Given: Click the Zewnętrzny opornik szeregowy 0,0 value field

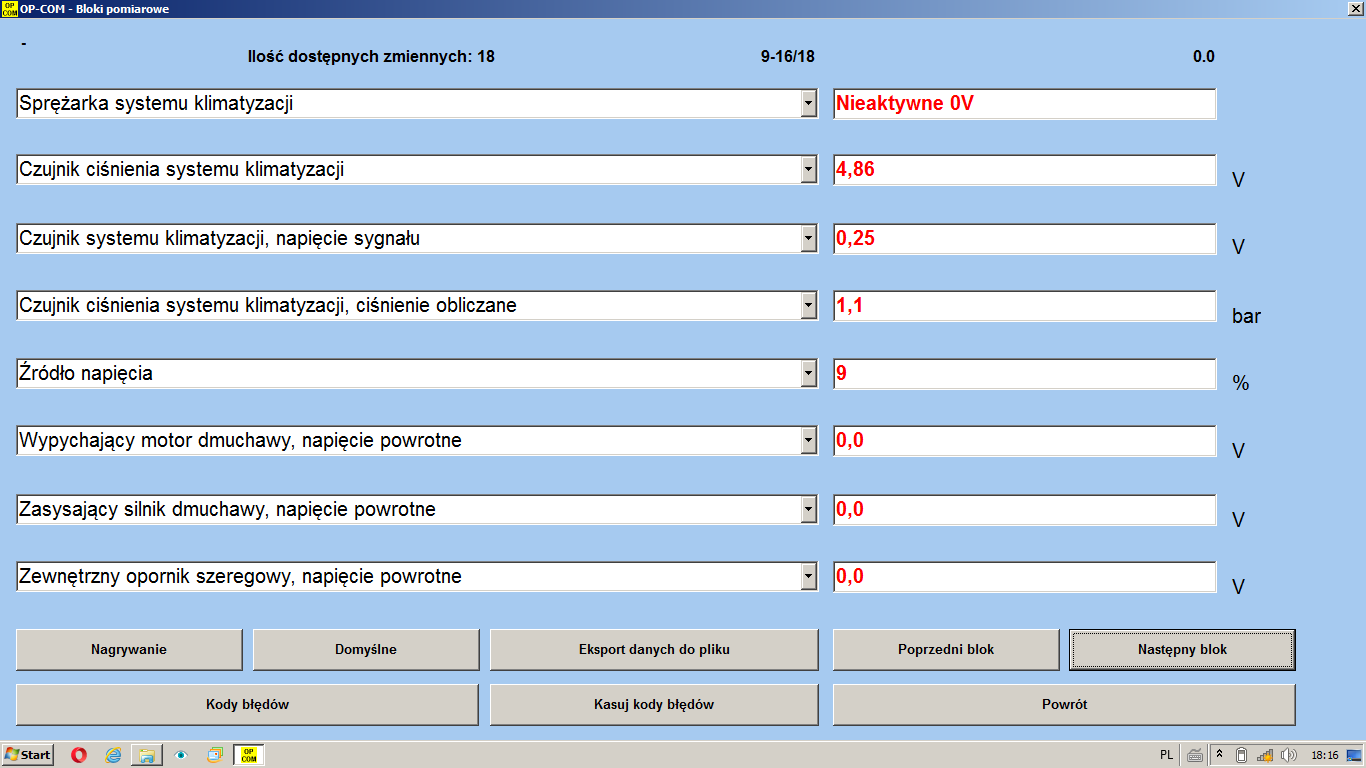Looking at the screenshot, I should pos(1025,577).
